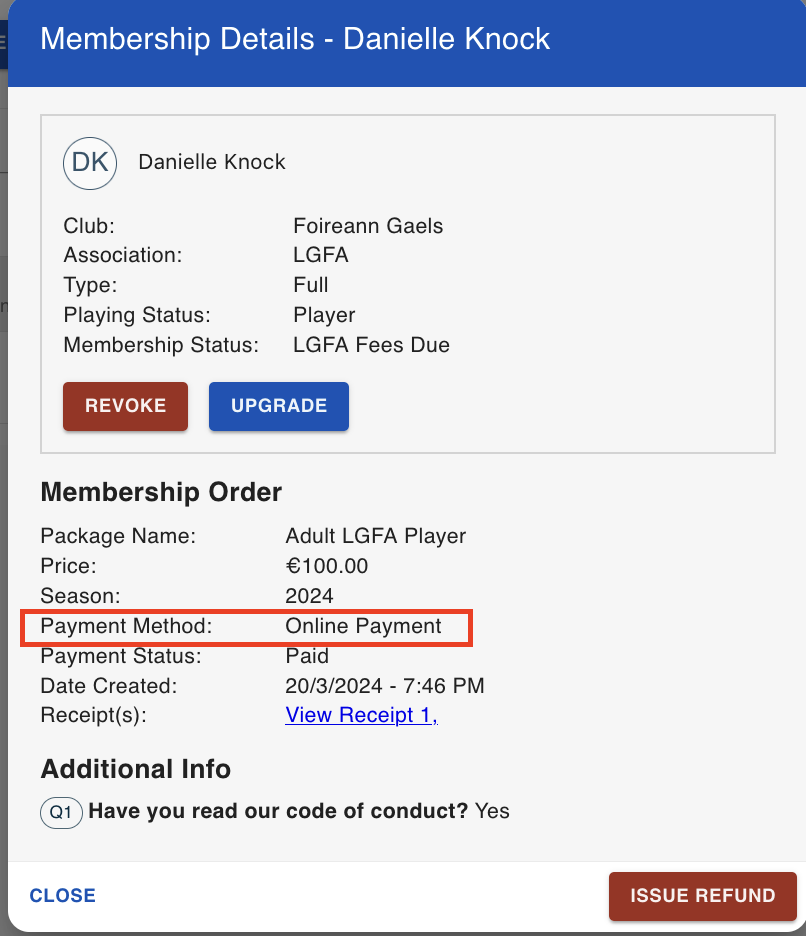Click the LGFA Fees Due status
The width and height of the screenshot is (806, 936).
point(371,345)
